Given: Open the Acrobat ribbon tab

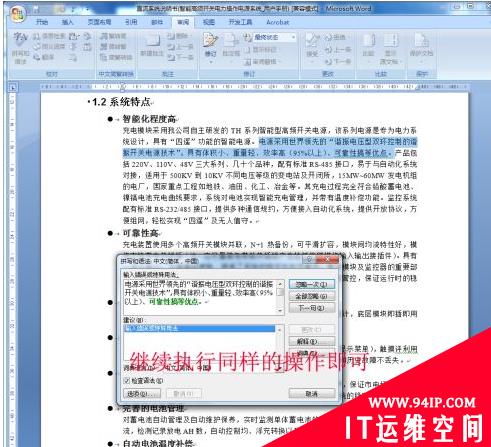Looking at the screenshot, I should click(x=277, y=22).
